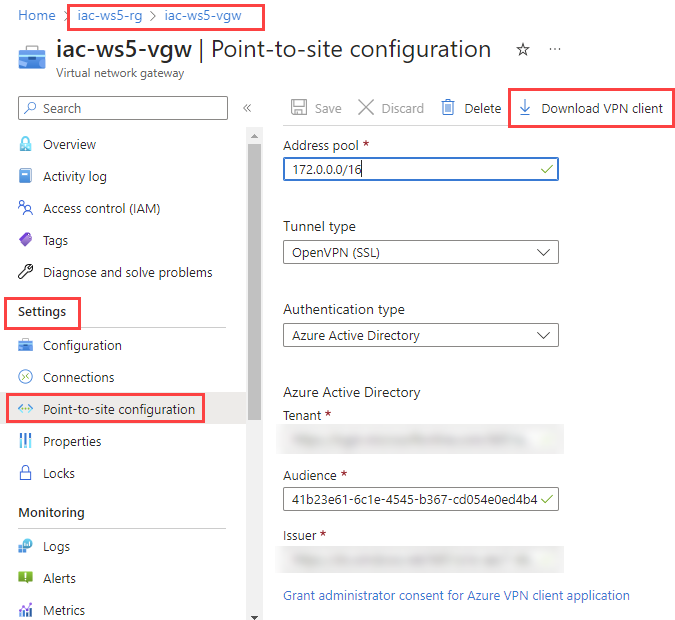675x620 pixels.
Task: Click the Configuration briefcase icon
Action: [25, 345]
